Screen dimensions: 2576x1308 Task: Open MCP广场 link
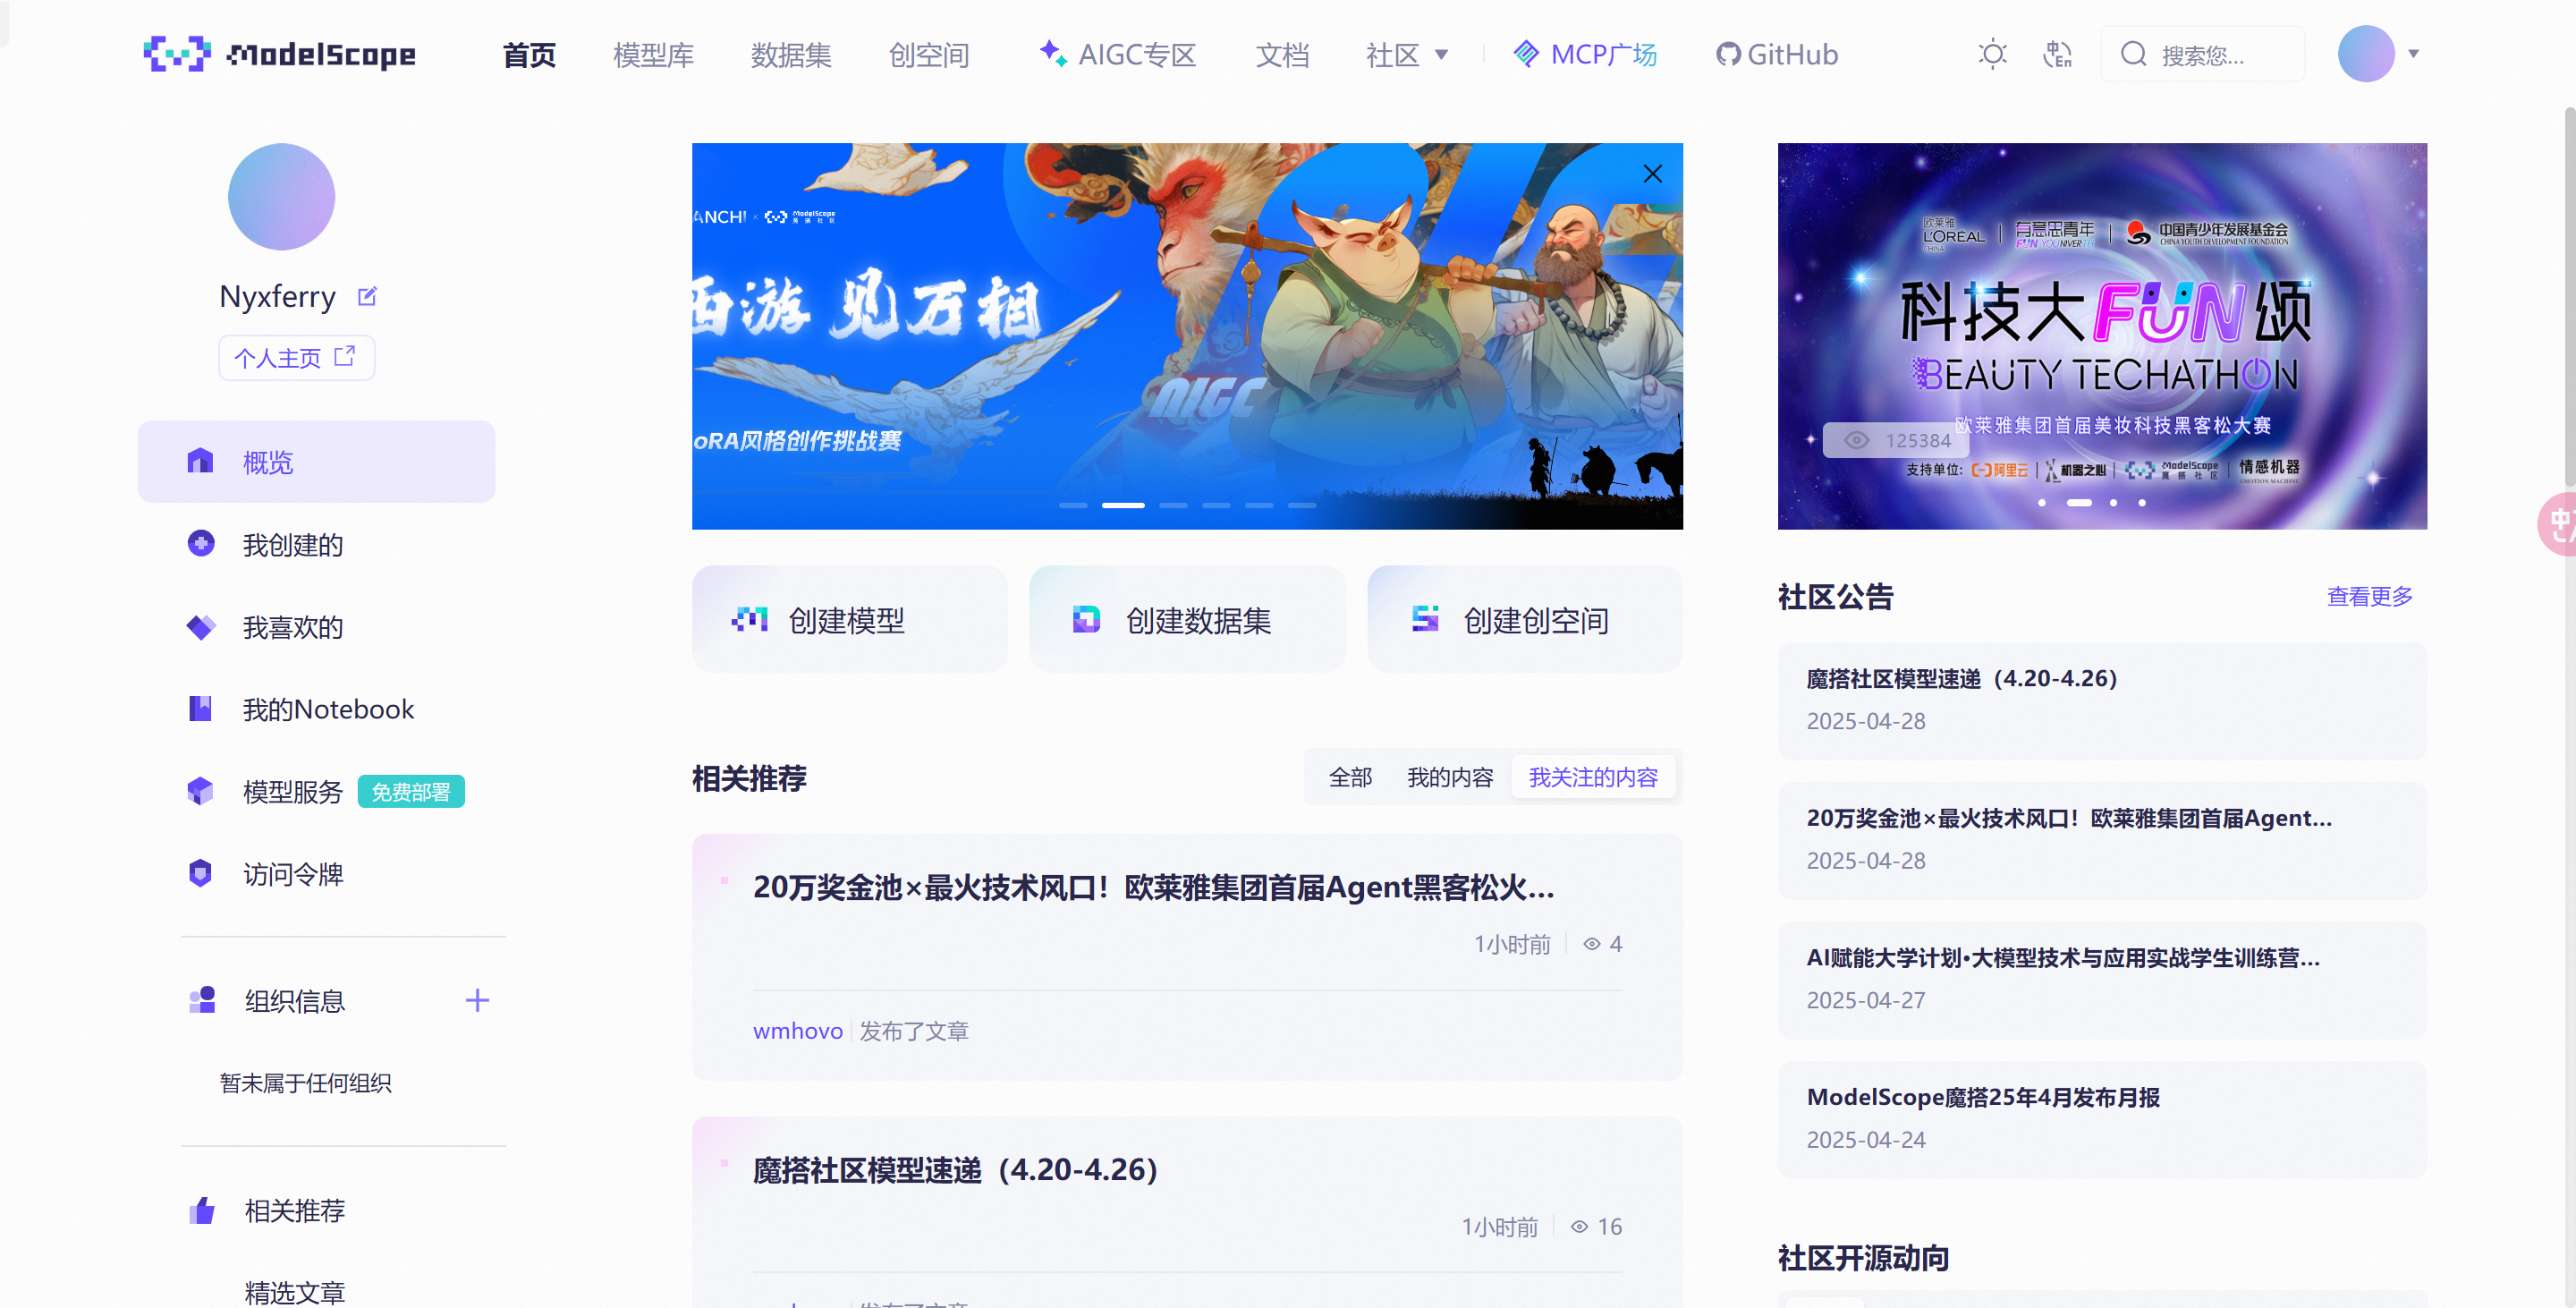(1585, 54)
